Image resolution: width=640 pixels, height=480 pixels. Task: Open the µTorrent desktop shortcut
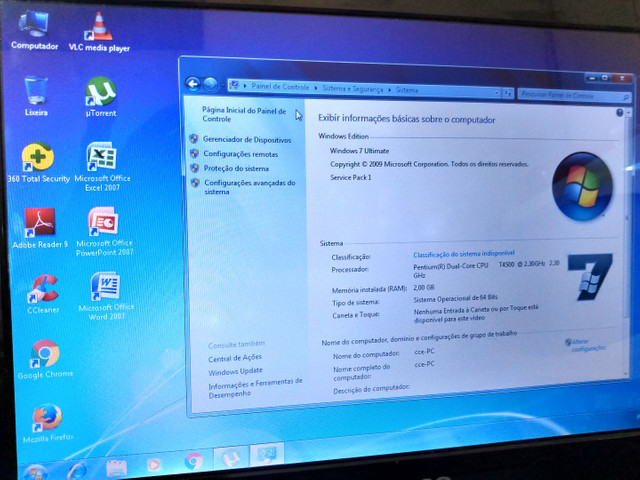(100, 97)
